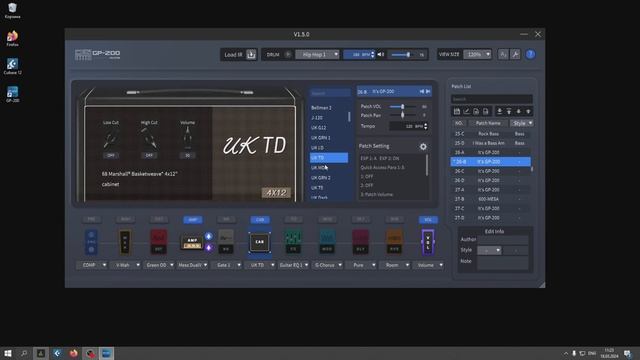Open the Guitar EQ 1 dropdown
640x360 pixels.
pos(294,265)
